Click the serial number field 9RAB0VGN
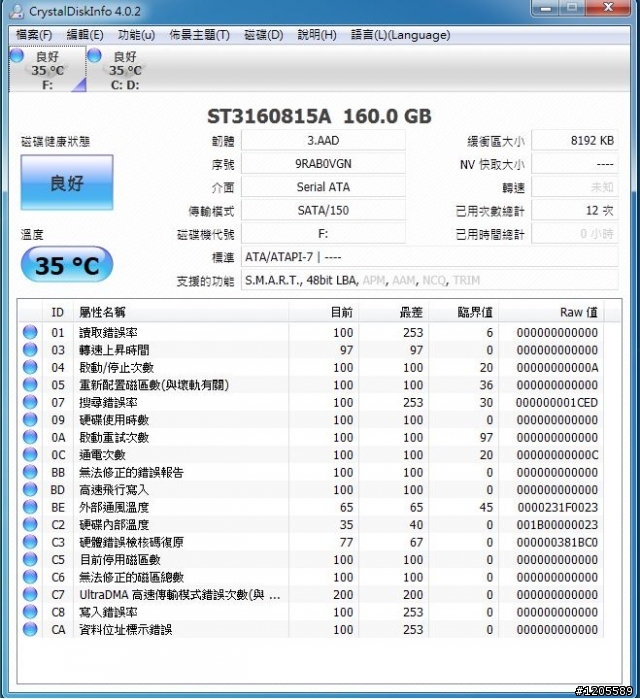Image resolution: width=640 pixels, height=699 pixels. [323, 164]
